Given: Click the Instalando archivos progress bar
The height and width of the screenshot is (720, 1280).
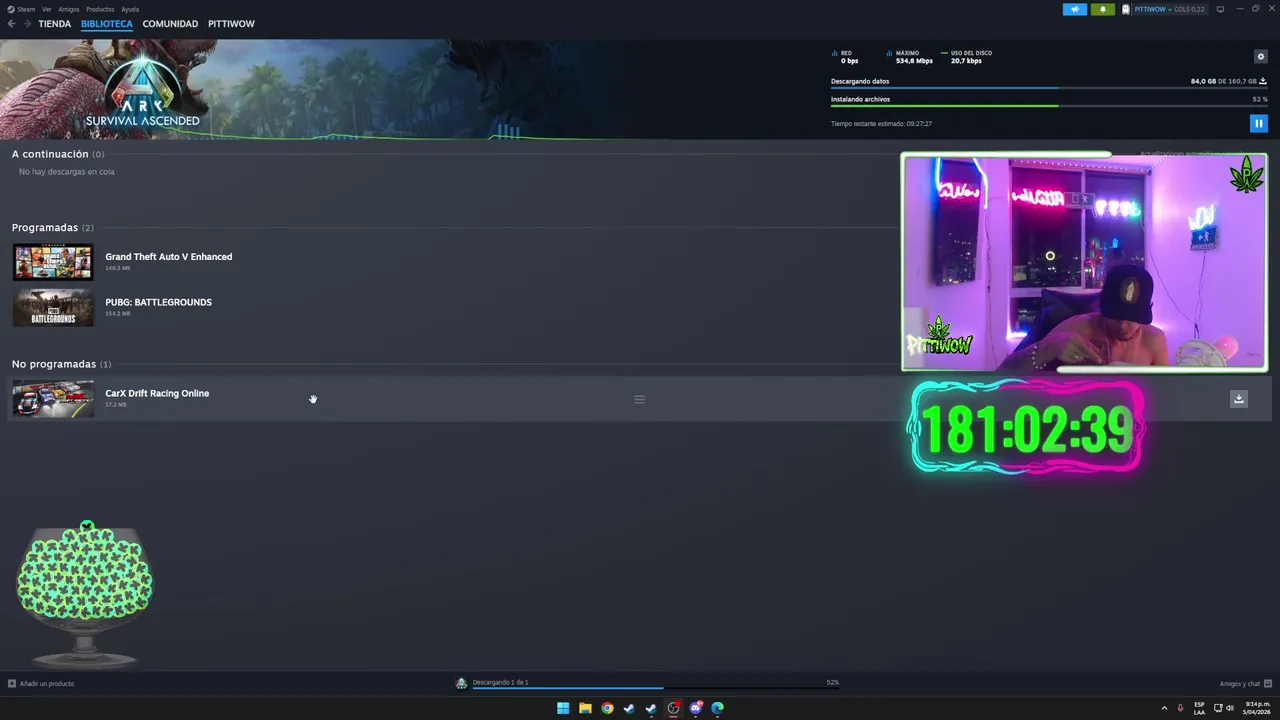Looking at the screenshot, I should [1049, 106].
